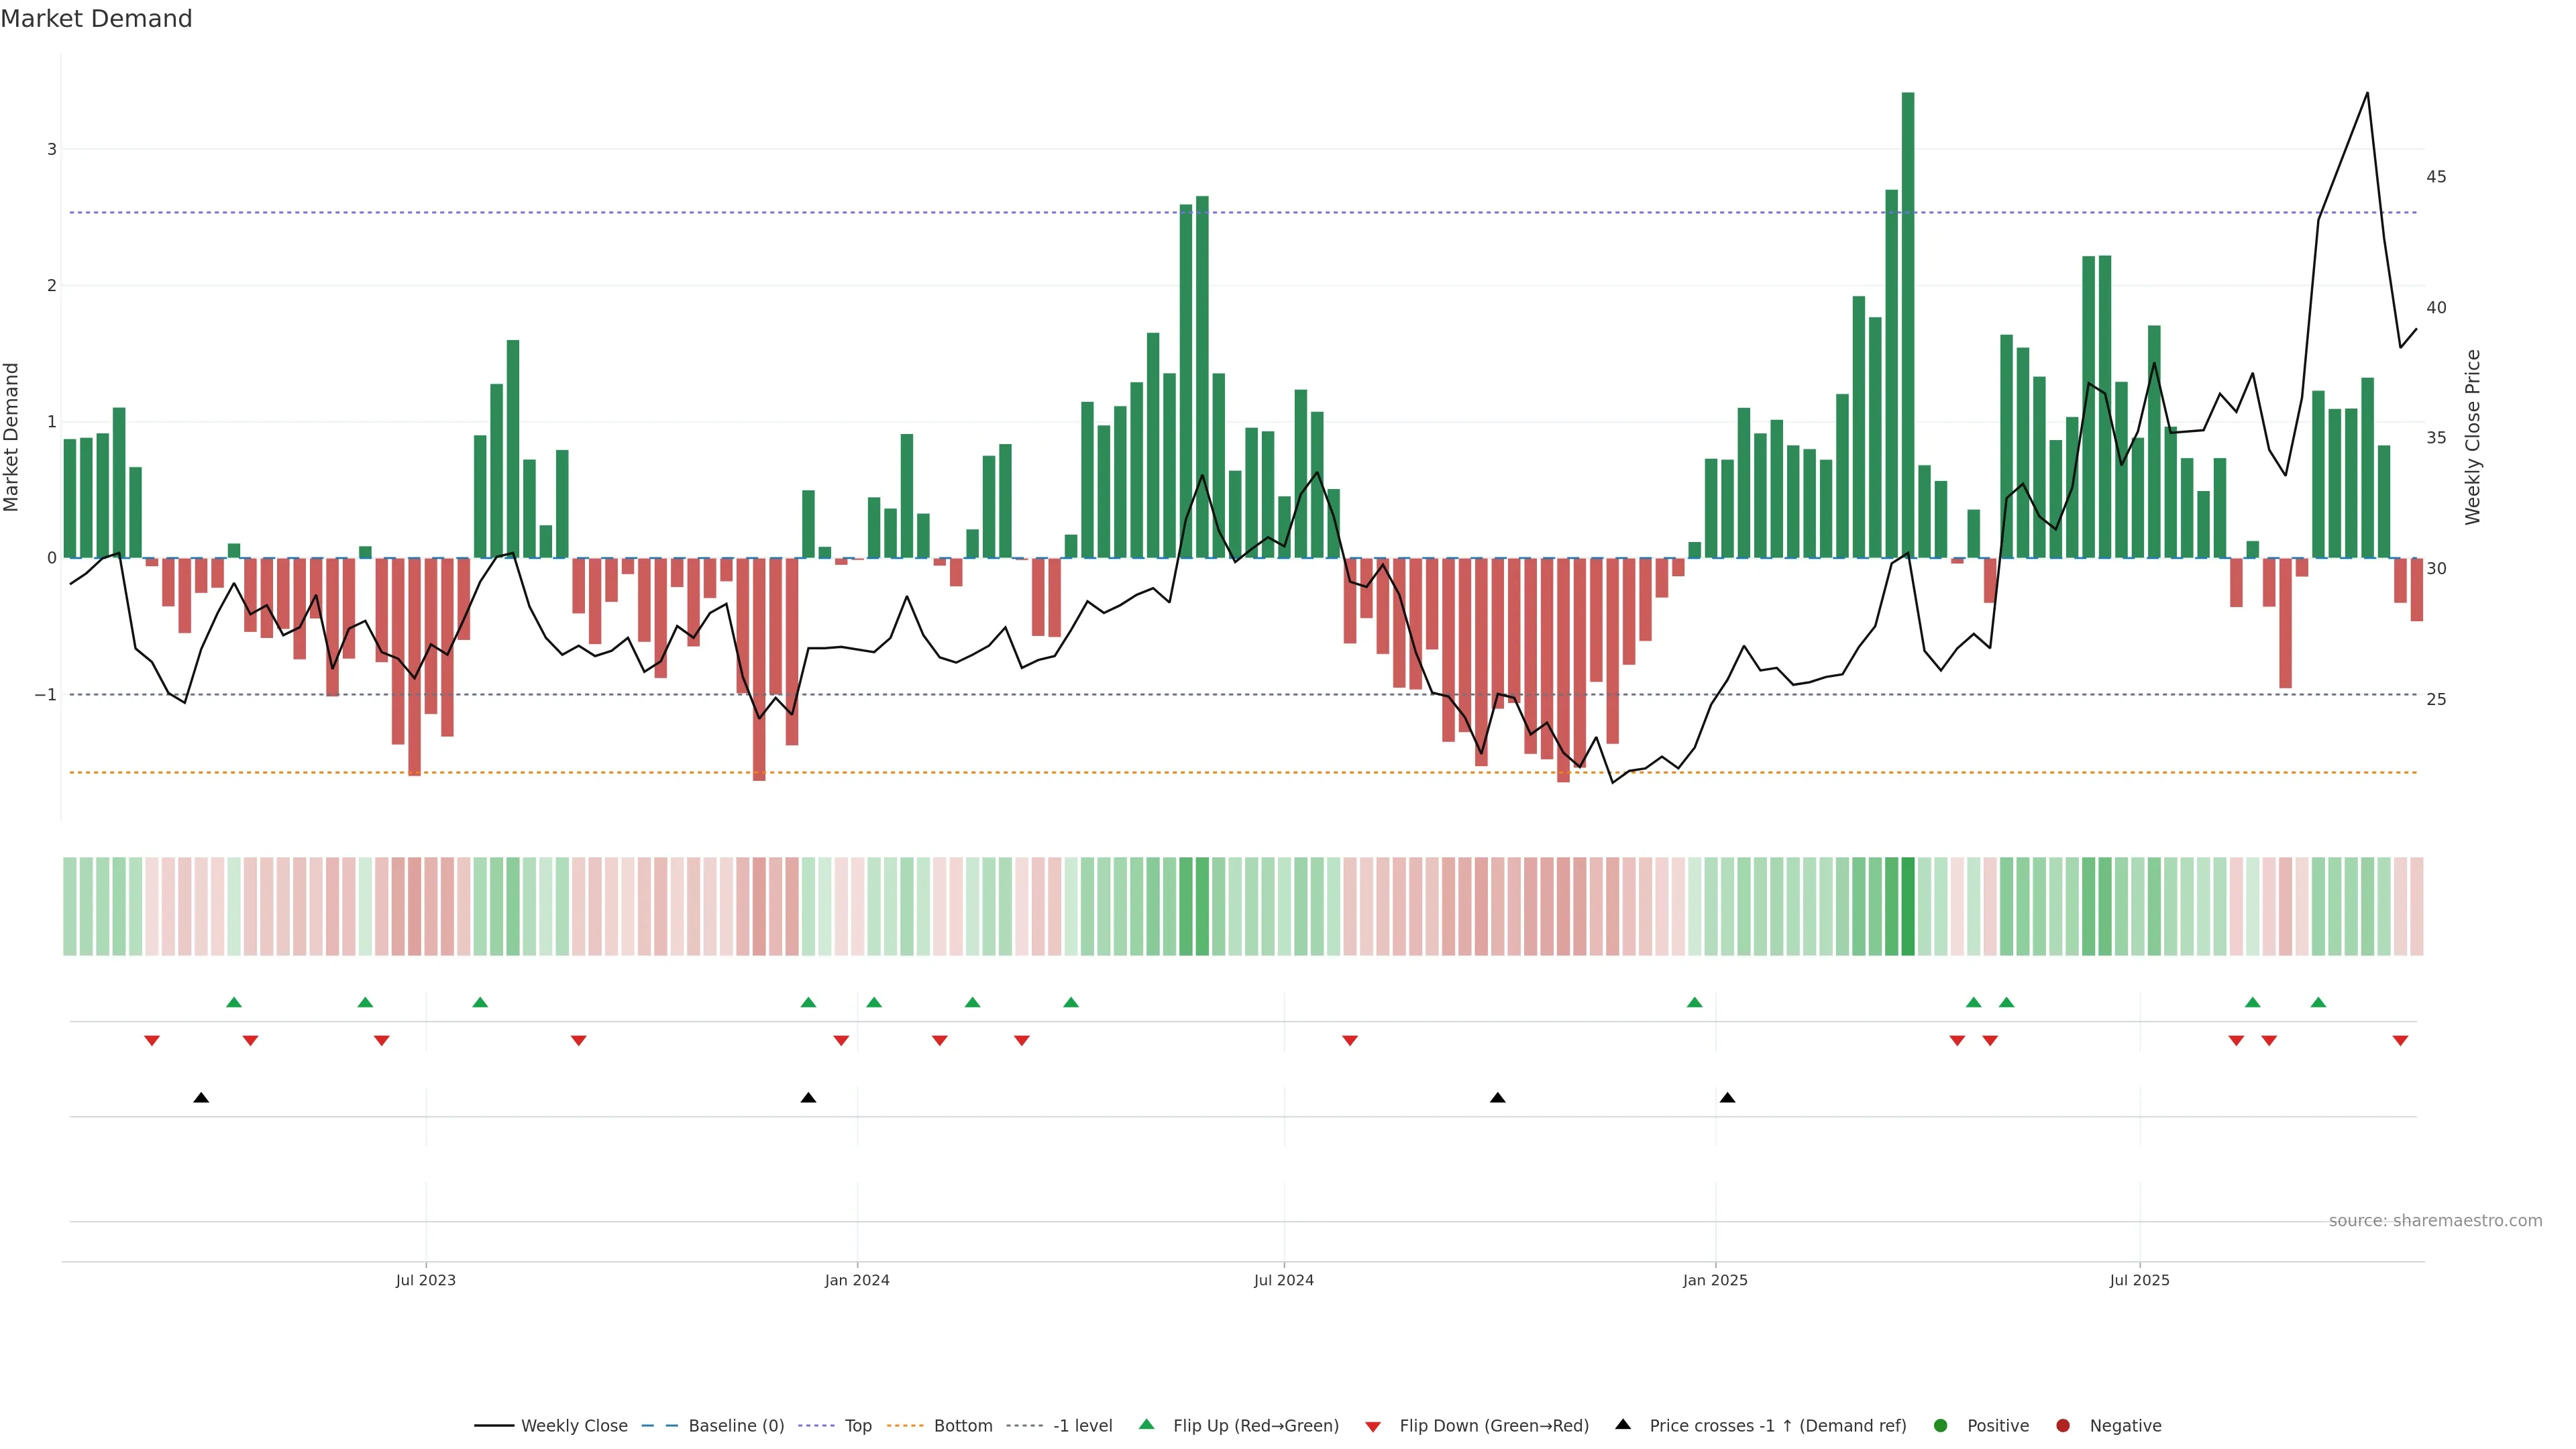Click the Market Demand chart title
This screenshot has width=2576, height=1449.
point(96,19)
